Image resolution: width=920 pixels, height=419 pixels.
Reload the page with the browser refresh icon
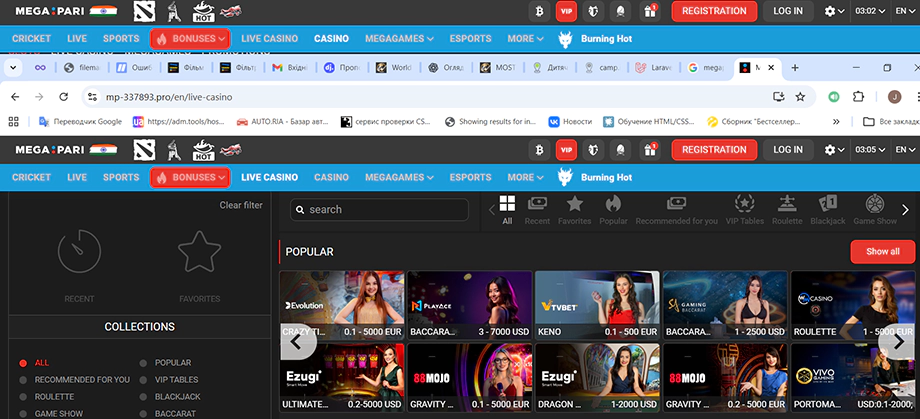62,97
